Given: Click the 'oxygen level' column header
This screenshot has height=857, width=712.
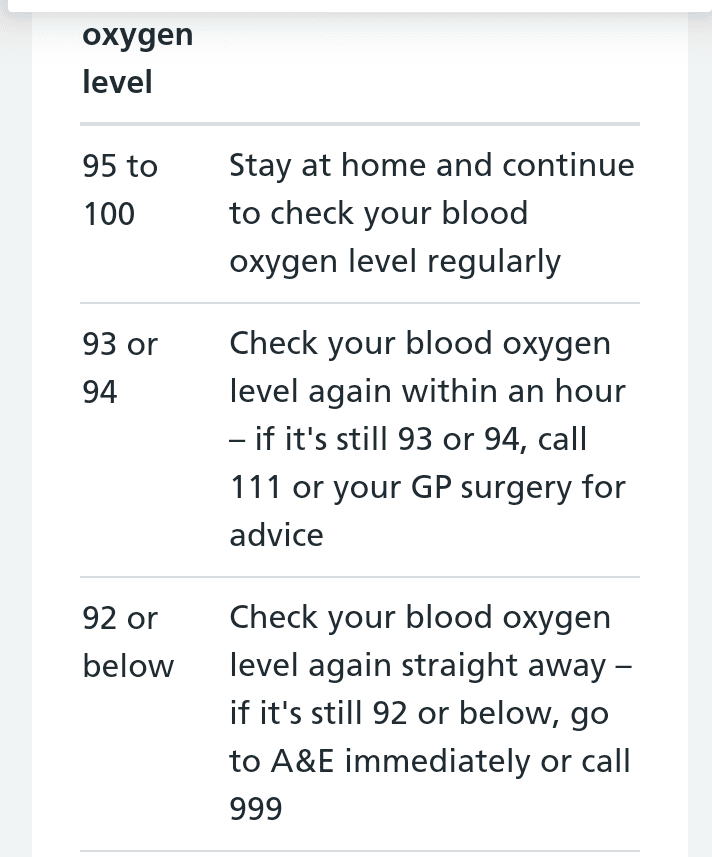Looking at the screenshot, I should coord(138,59).
